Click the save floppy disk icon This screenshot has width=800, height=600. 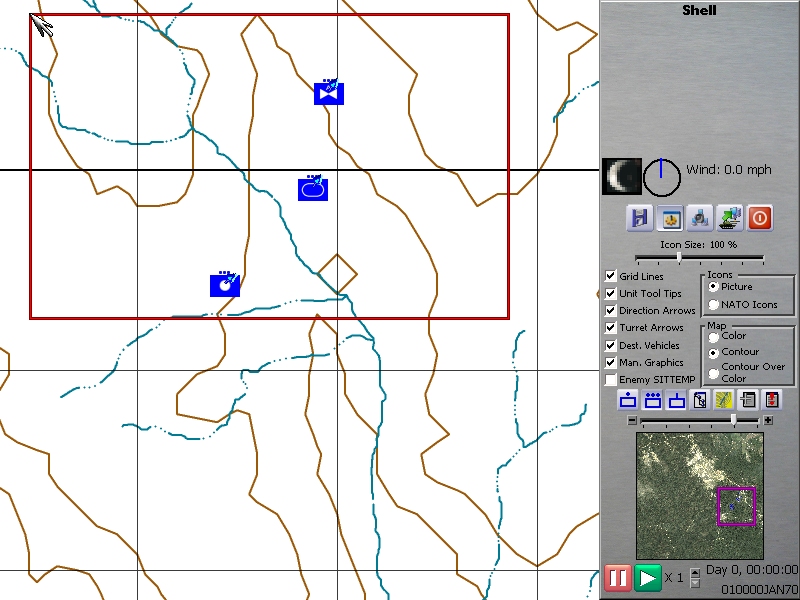pos(640,217)
